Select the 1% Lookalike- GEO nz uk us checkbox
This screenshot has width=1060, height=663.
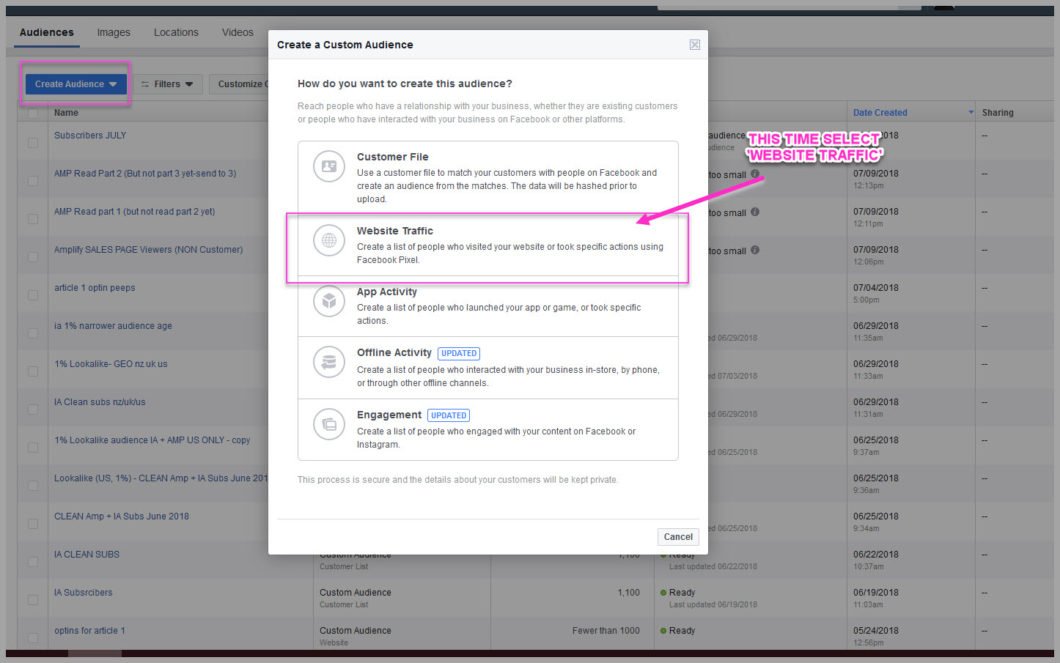32,371
